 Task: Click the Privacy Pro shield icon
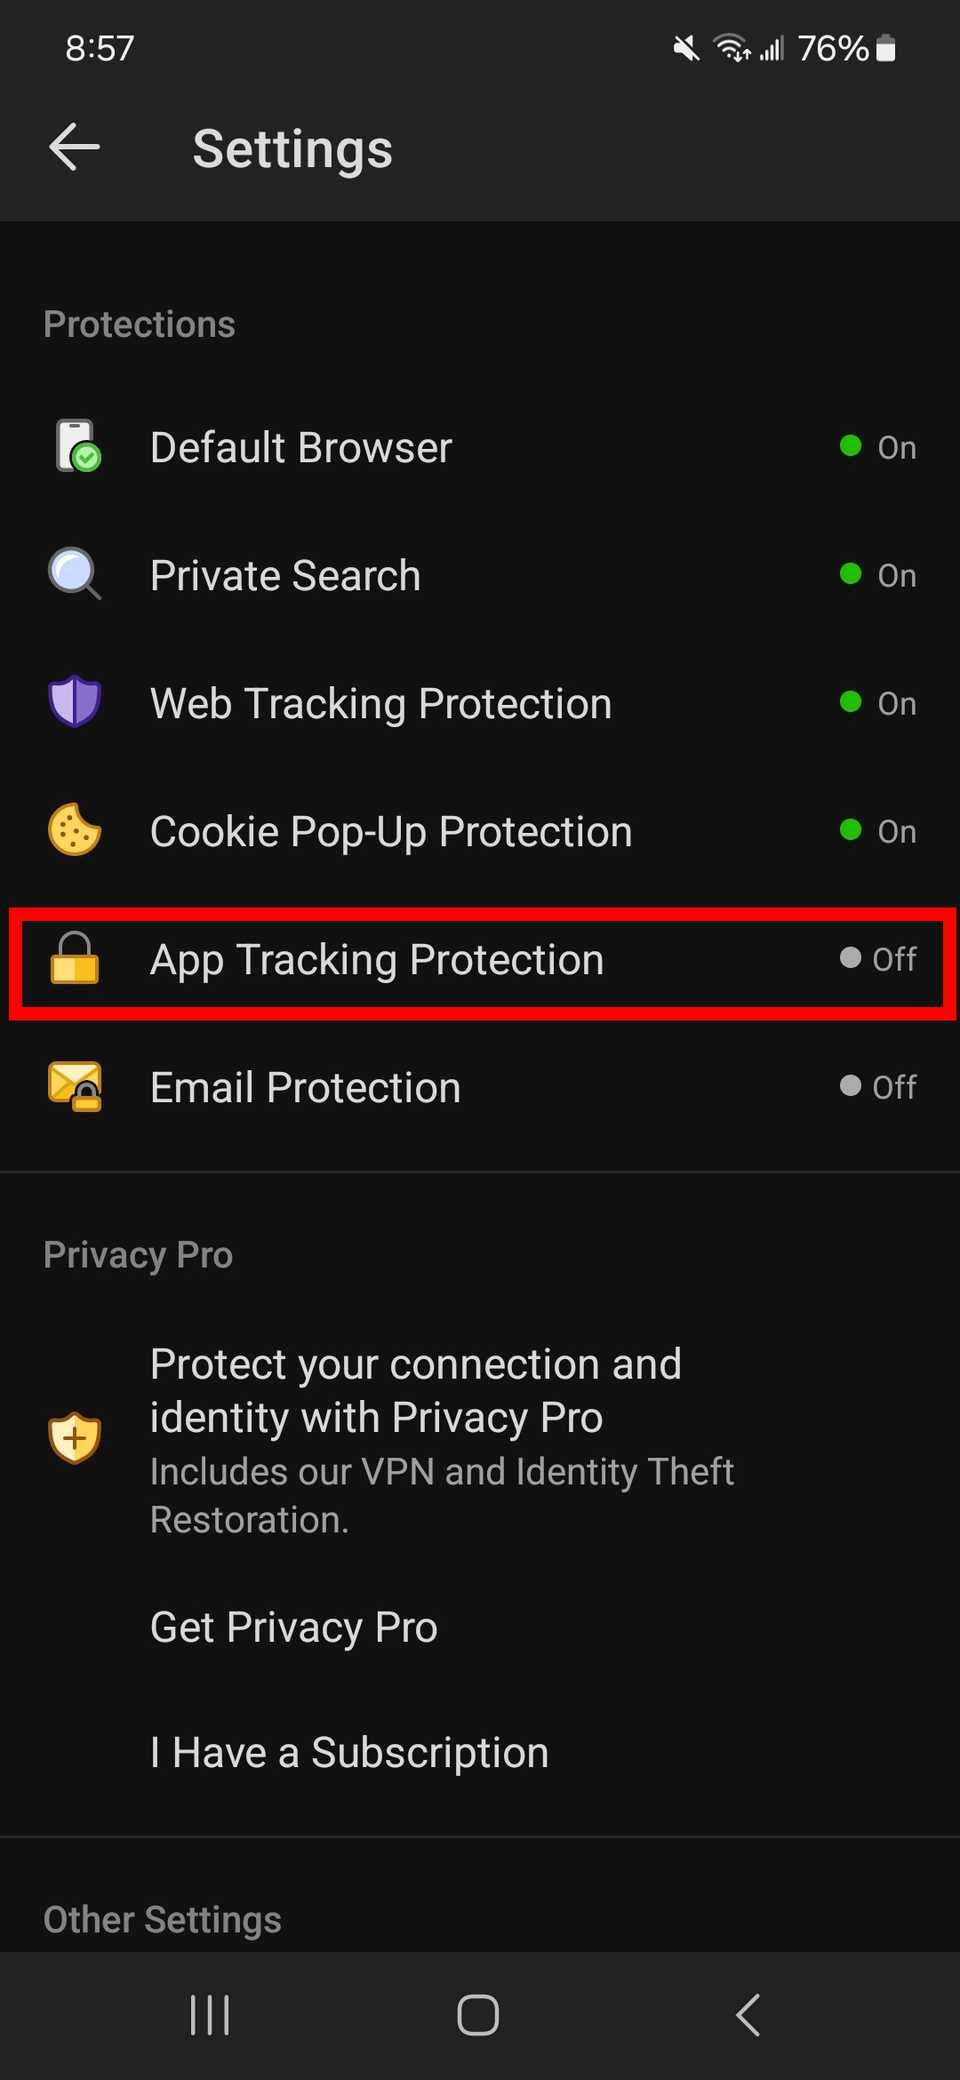74,1439
